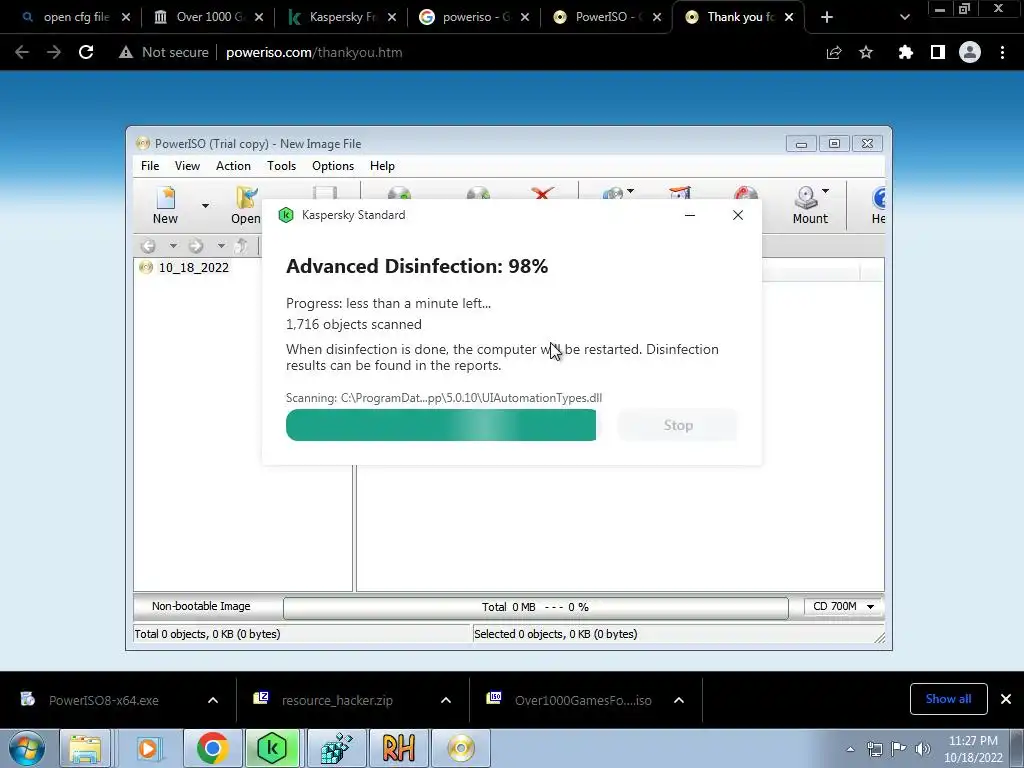This screenshot has width=1024, height=768.
Task: Open the Chrome profile avatar
Action: coord(970,52)
